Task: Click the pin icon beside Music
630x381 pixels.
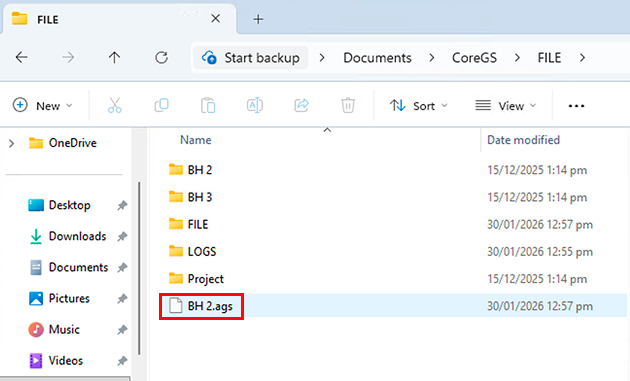Action: click(122, 330)
